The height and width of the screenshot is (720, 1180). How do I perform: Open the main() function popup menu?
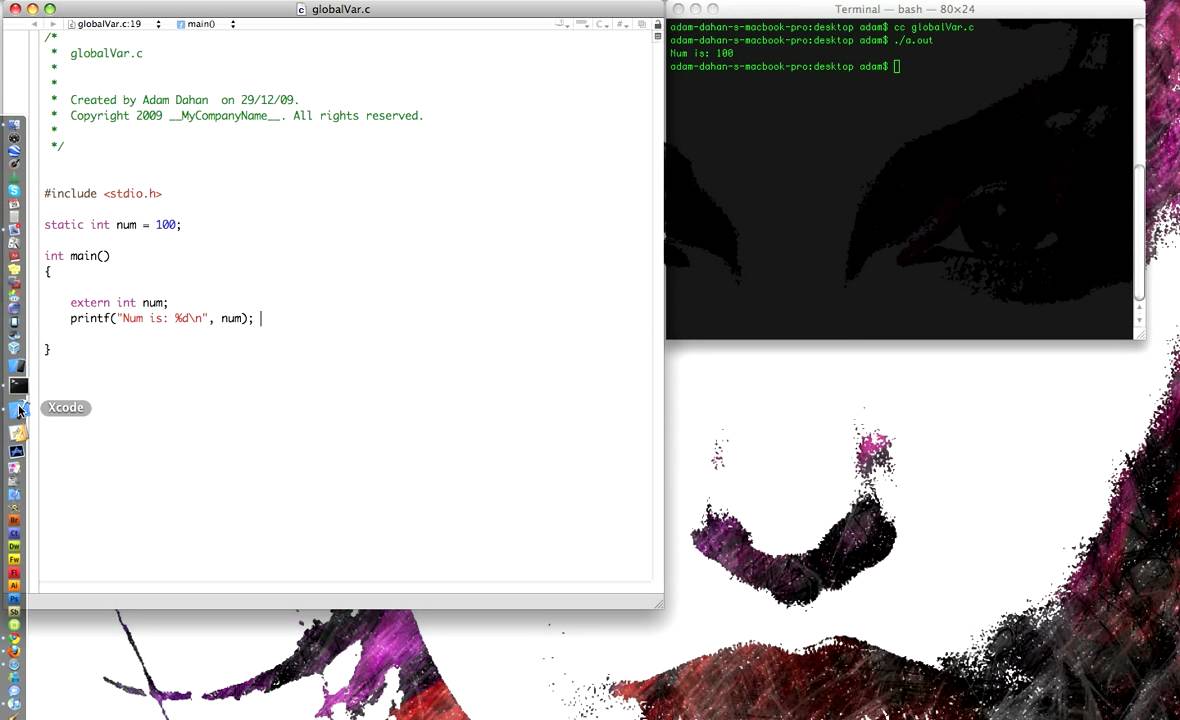coord(206,24)
